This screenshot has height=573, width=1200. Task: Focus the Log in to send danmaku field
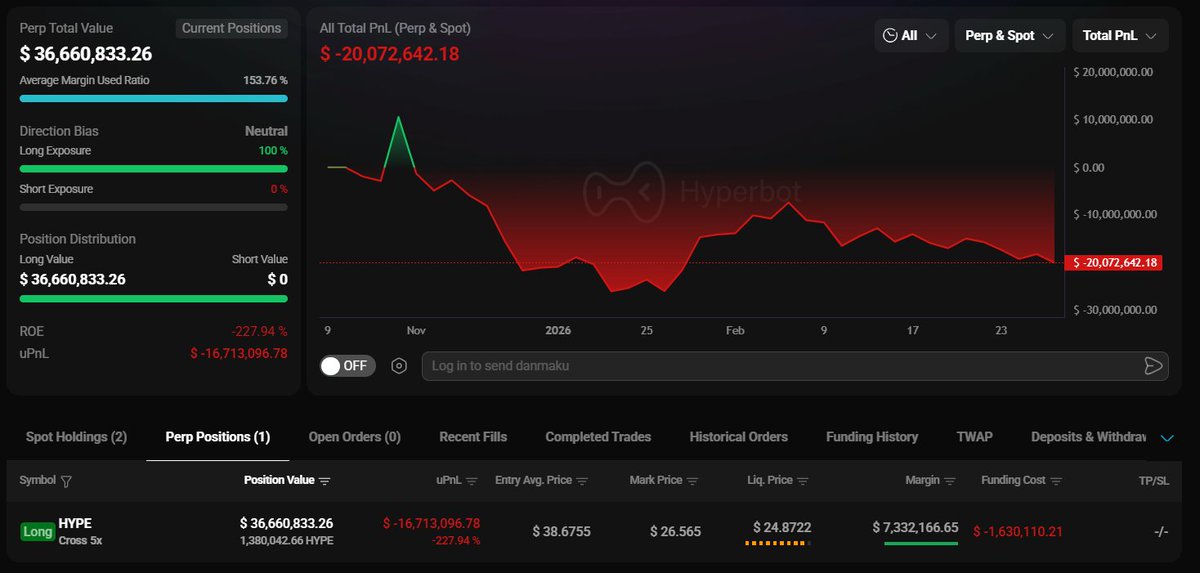click(x=795, y=366)
